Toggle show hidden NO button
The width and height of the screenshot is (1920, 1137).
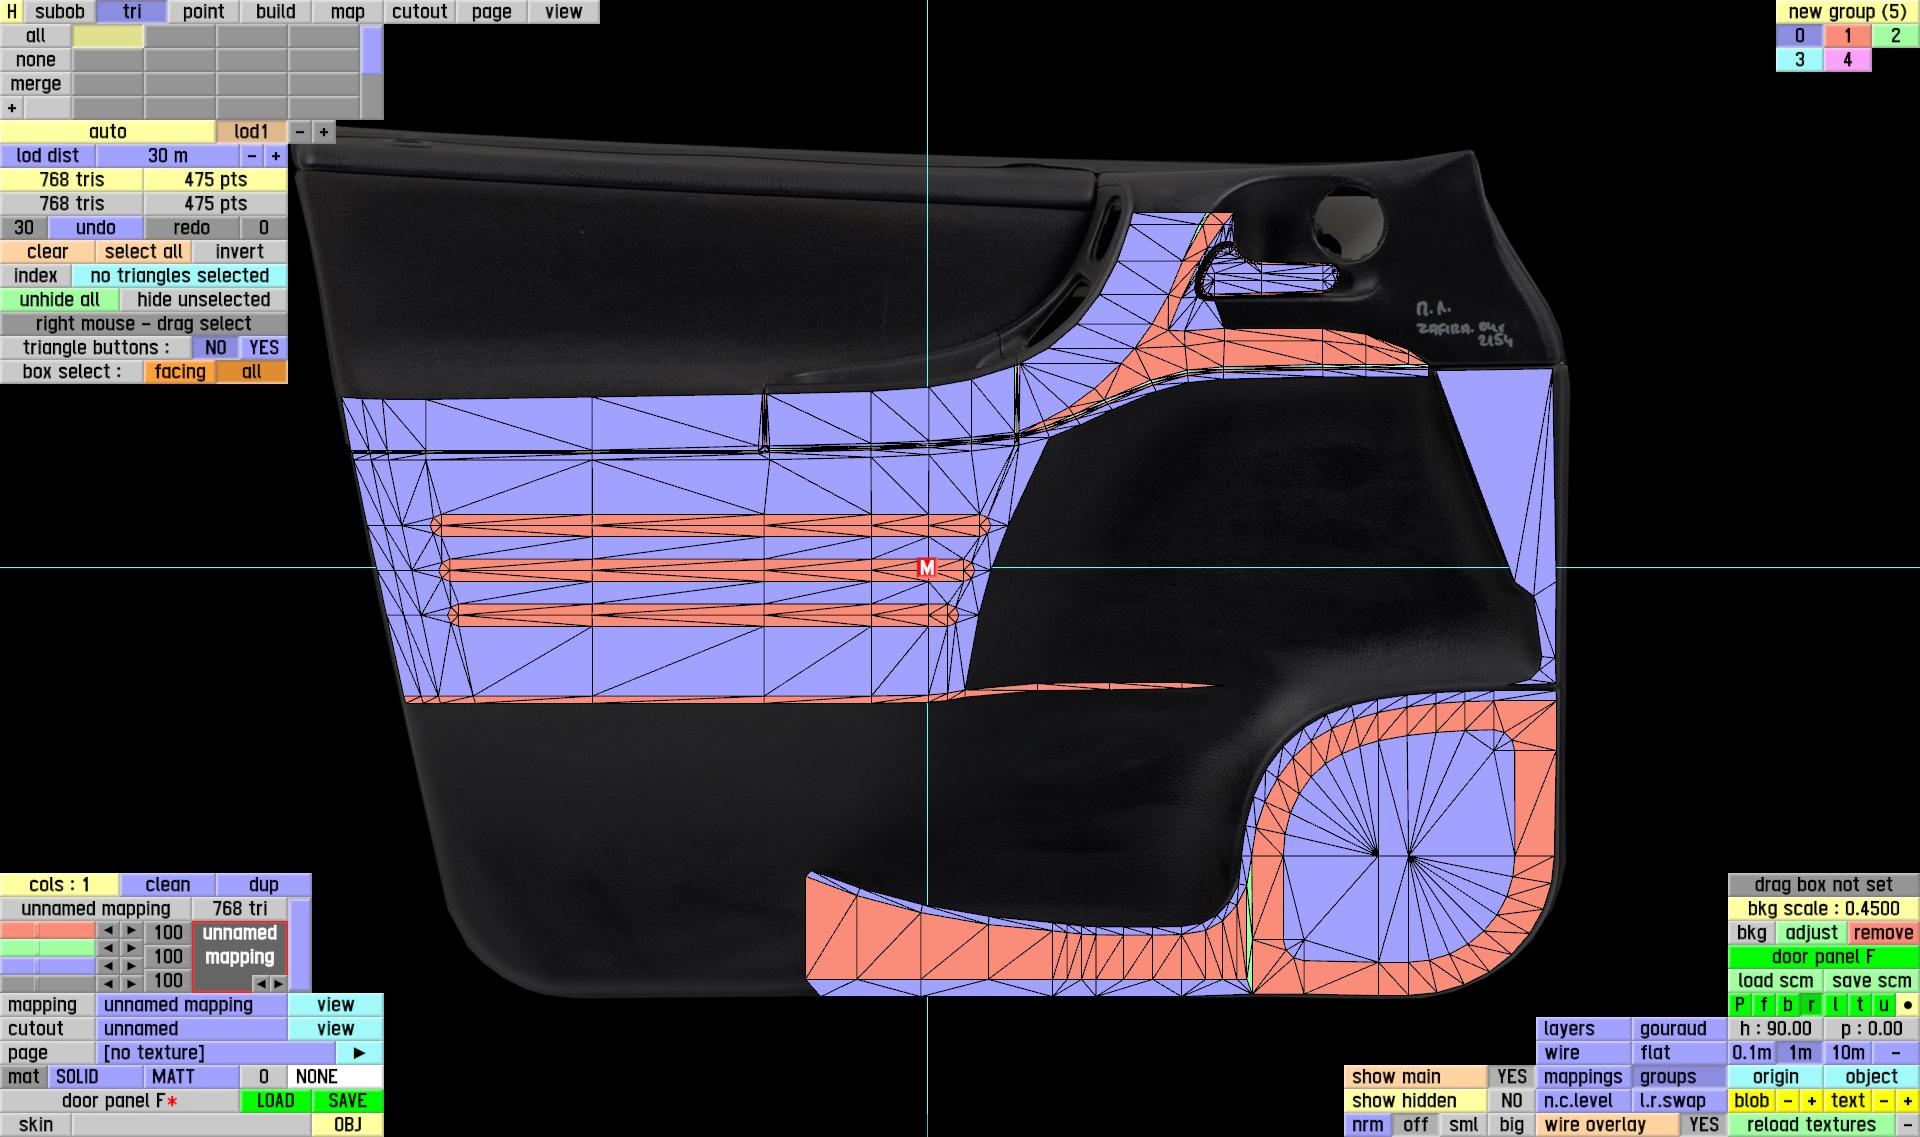[1510, 1101]
